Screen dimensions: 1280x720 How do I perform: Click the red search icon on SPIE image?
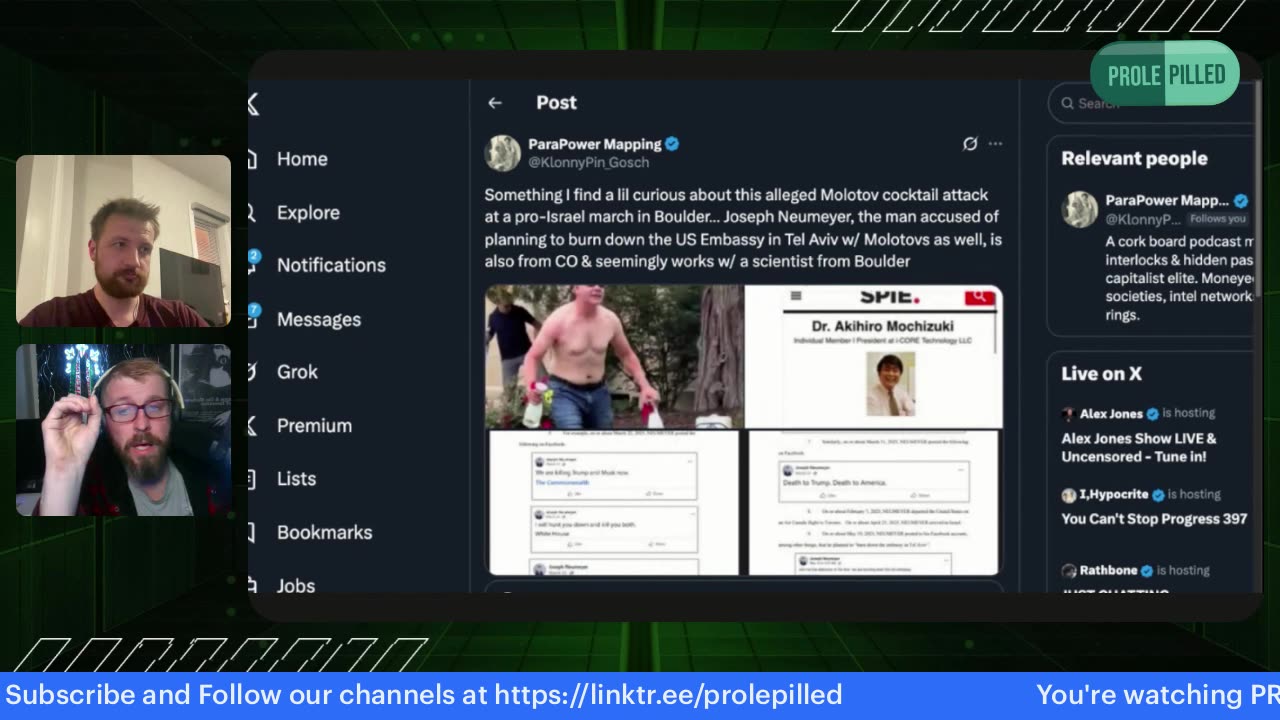coord(979,296)
